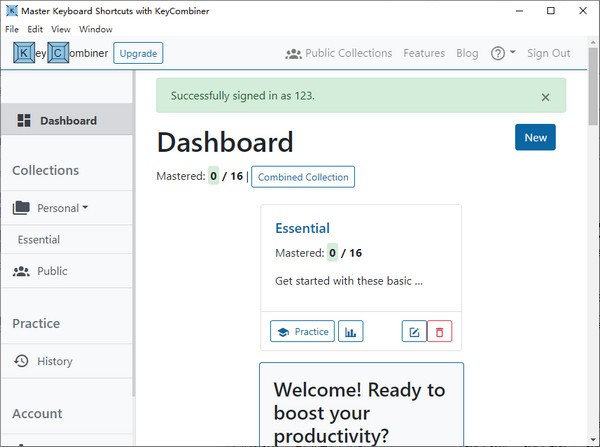Click the app icon in the title bar
This screenshot has height=447, width=600.
[12, 11]
